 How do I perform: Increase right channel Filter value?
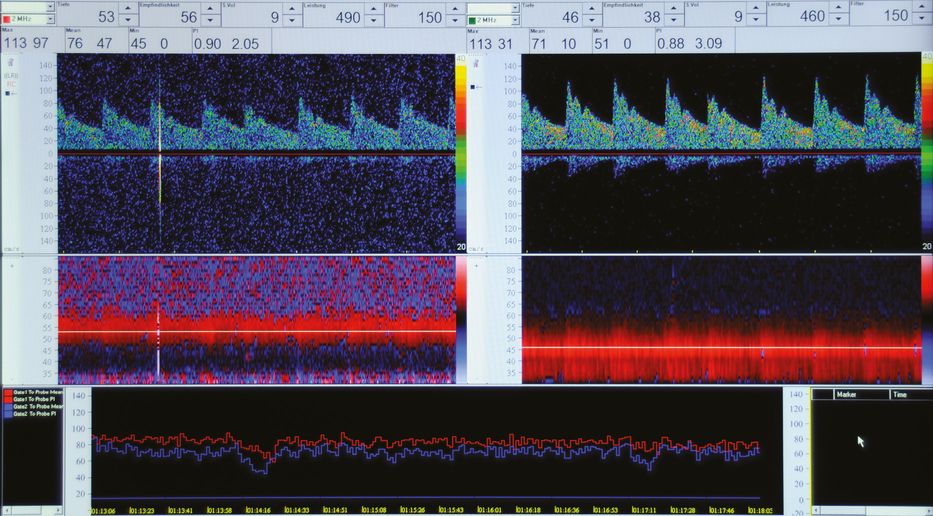(x=918, y=9)
